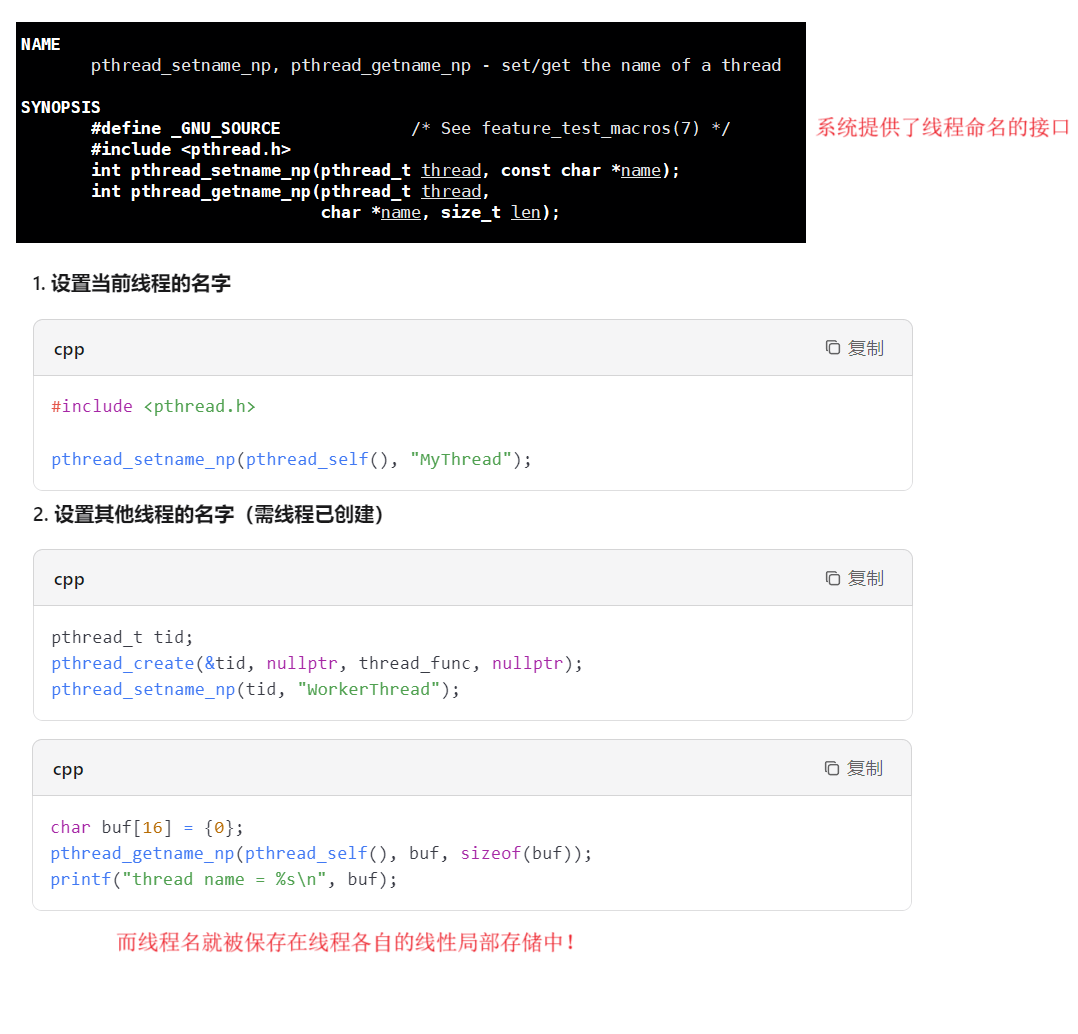Click 'pthread_self' in the pthread_setname_np MyThread line
The width and height of the screenshot is (1078, 1034).
pos(307,459)
